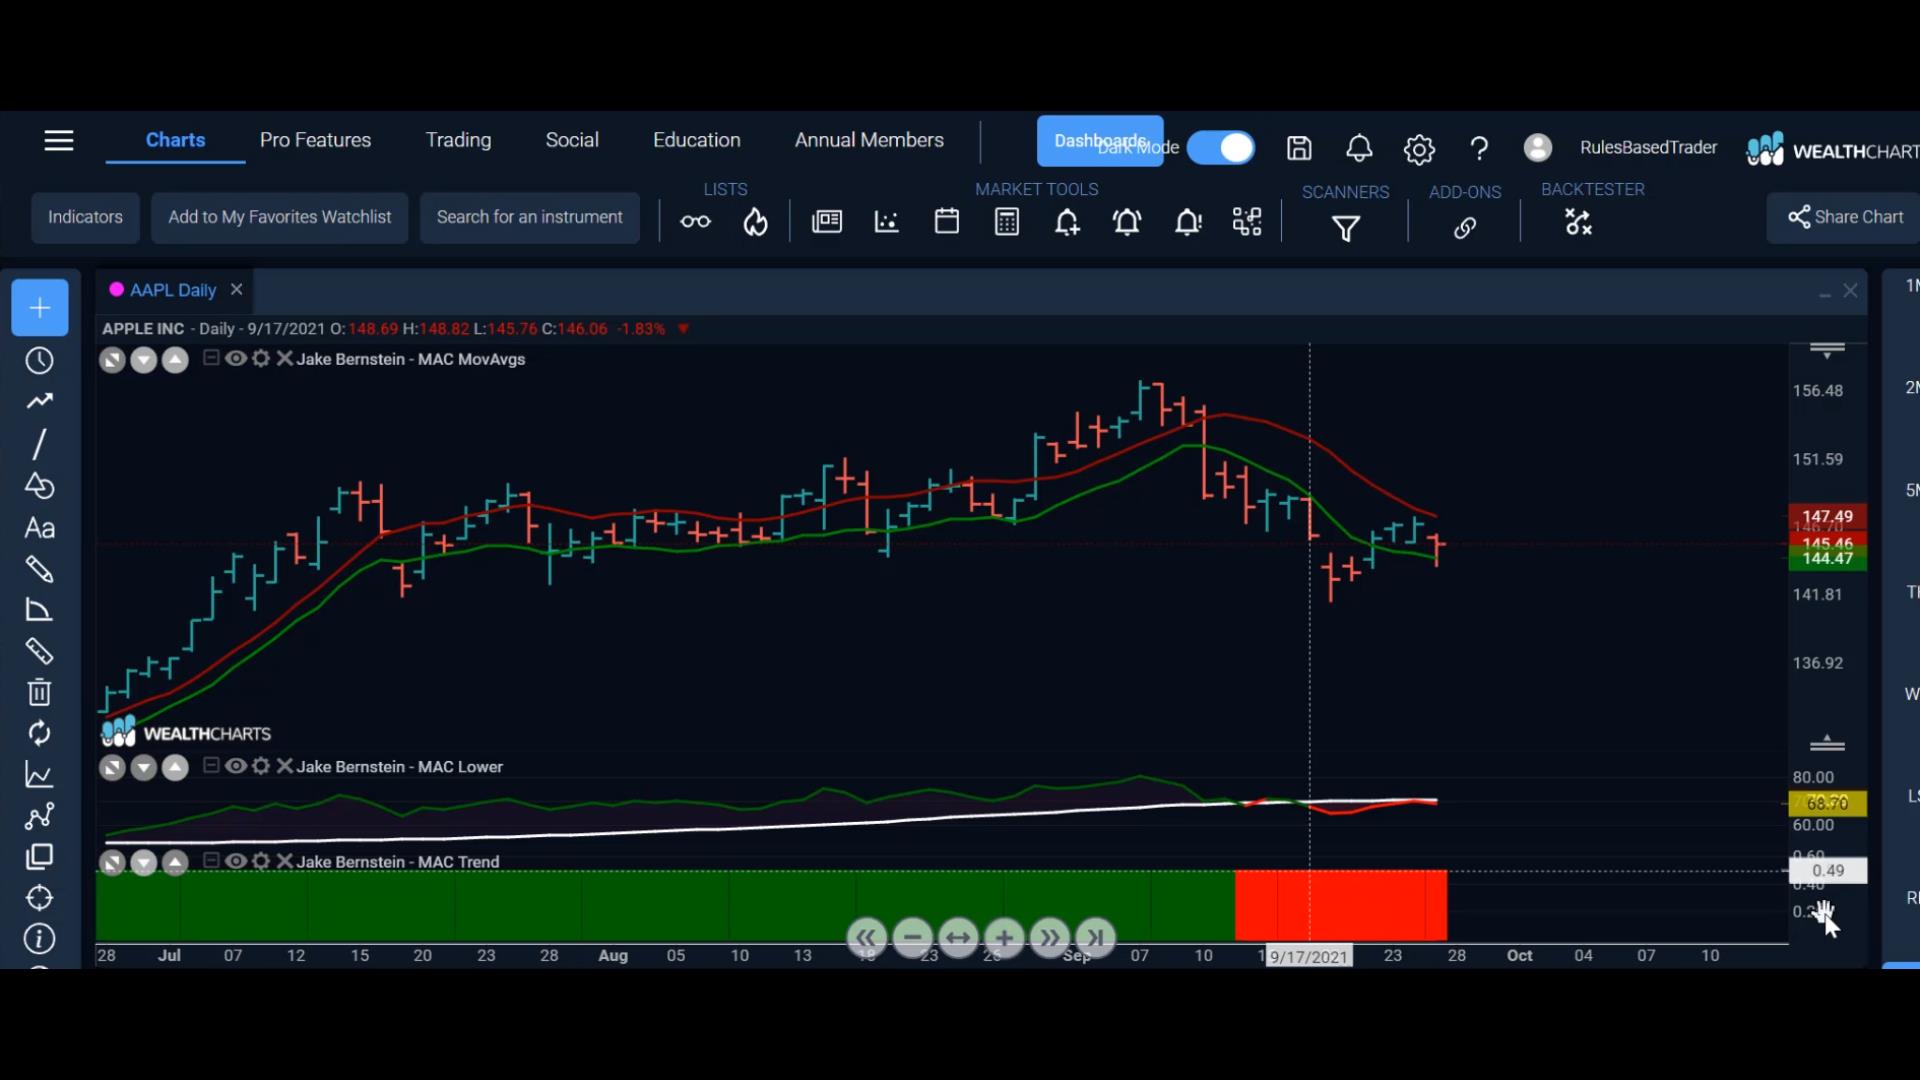Click the trash delete drawings icon
1920x1080 pixels.
[x=39, y=692]
